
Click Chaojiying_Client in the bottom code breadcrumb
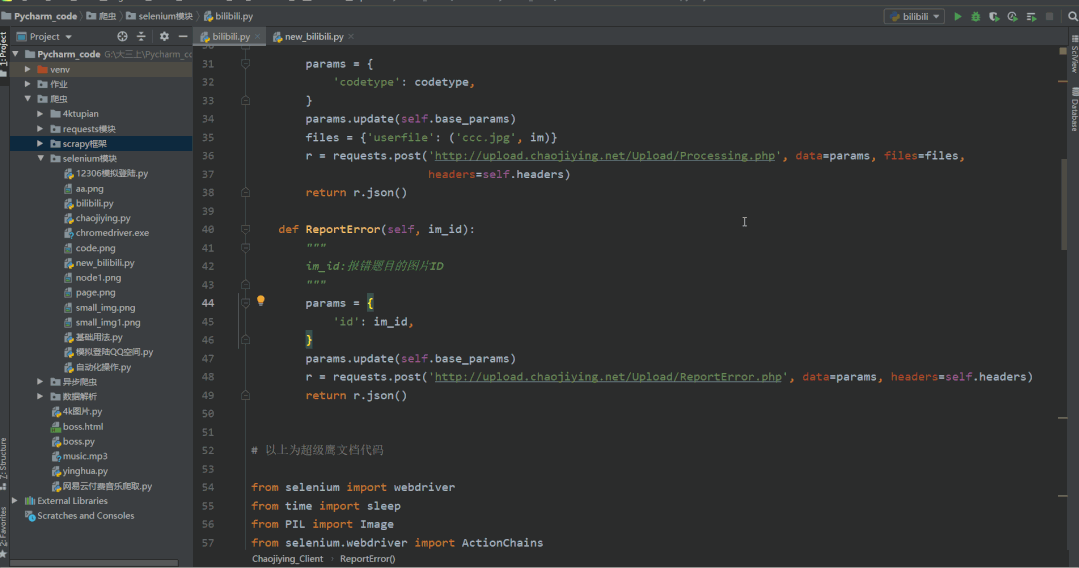(x=287, y=559)
